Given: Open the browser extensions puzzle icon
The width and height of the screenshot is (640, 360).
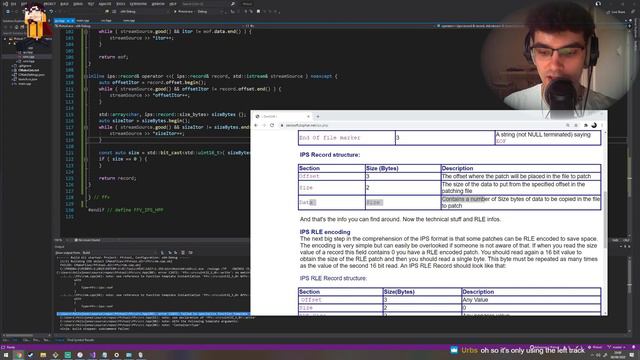Looking at the screenshot, I should pyautogui.click(x=586, y=125).
